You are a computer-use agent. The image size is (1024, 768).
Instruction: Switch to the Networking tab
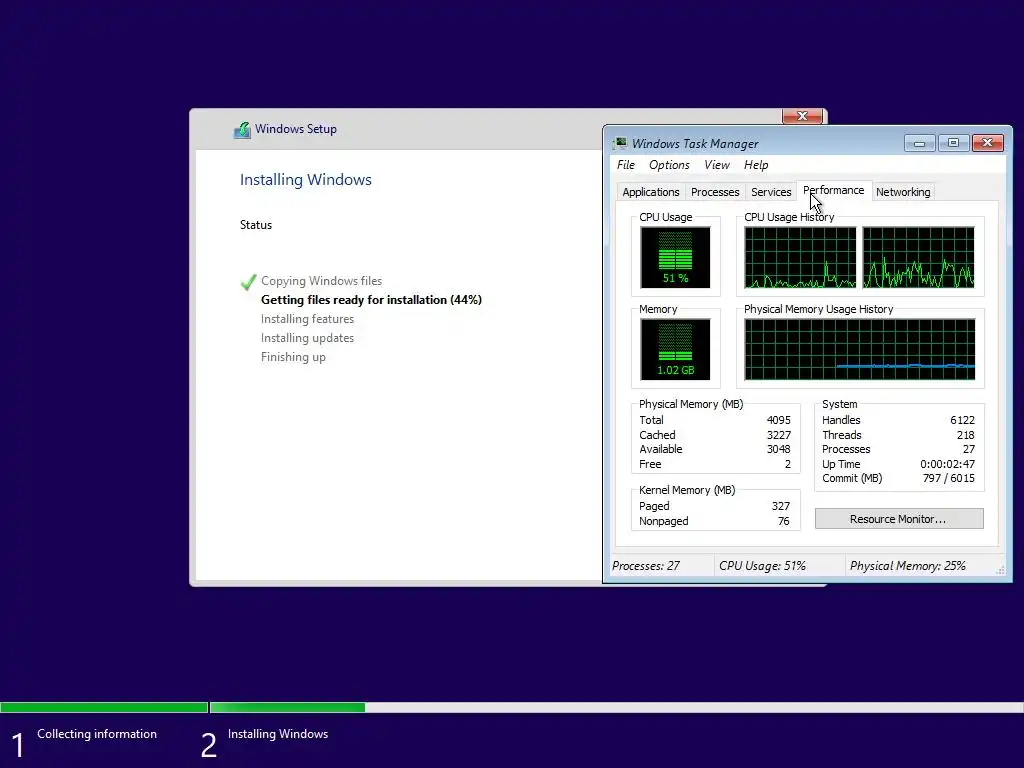point(903,192)
